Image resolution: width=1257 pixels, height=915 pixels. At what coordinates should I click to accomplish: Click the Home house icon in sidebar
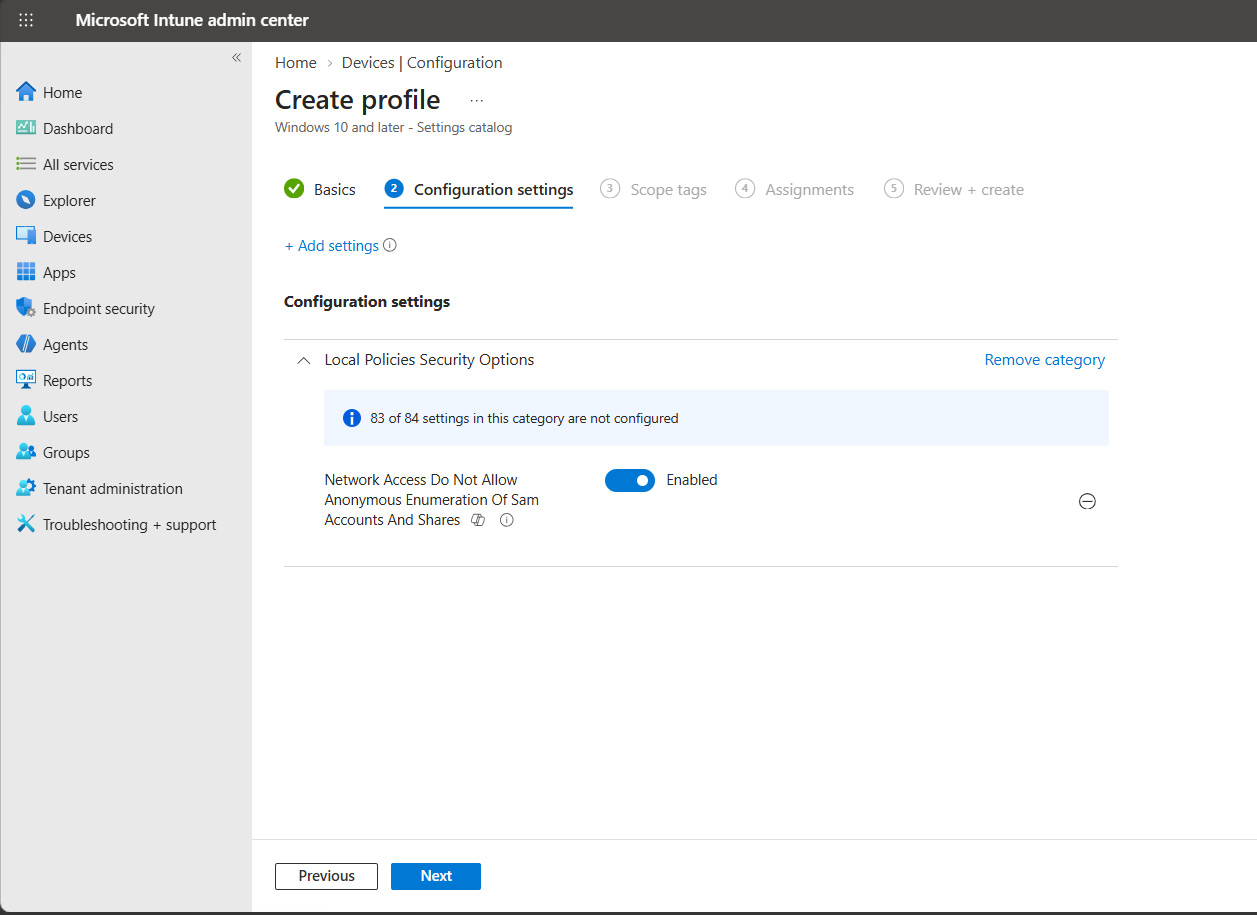(26, 92)
